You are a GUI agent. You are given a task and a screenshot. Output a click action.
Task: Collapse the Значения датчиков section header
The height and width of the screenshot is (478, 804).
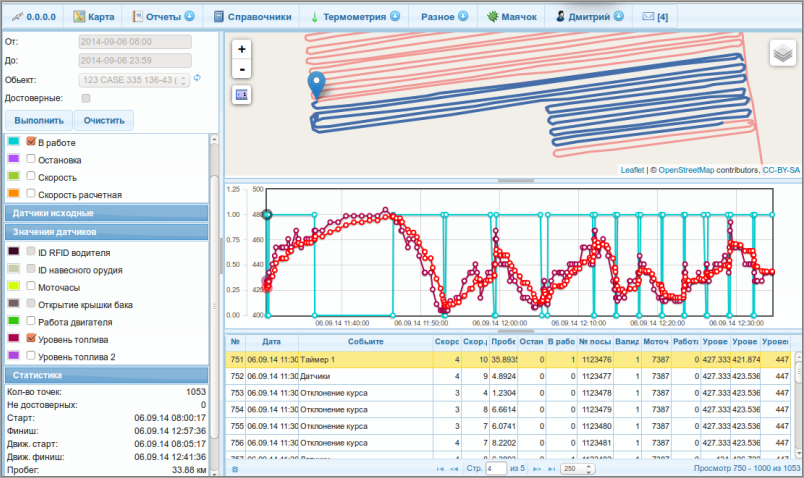107,232
